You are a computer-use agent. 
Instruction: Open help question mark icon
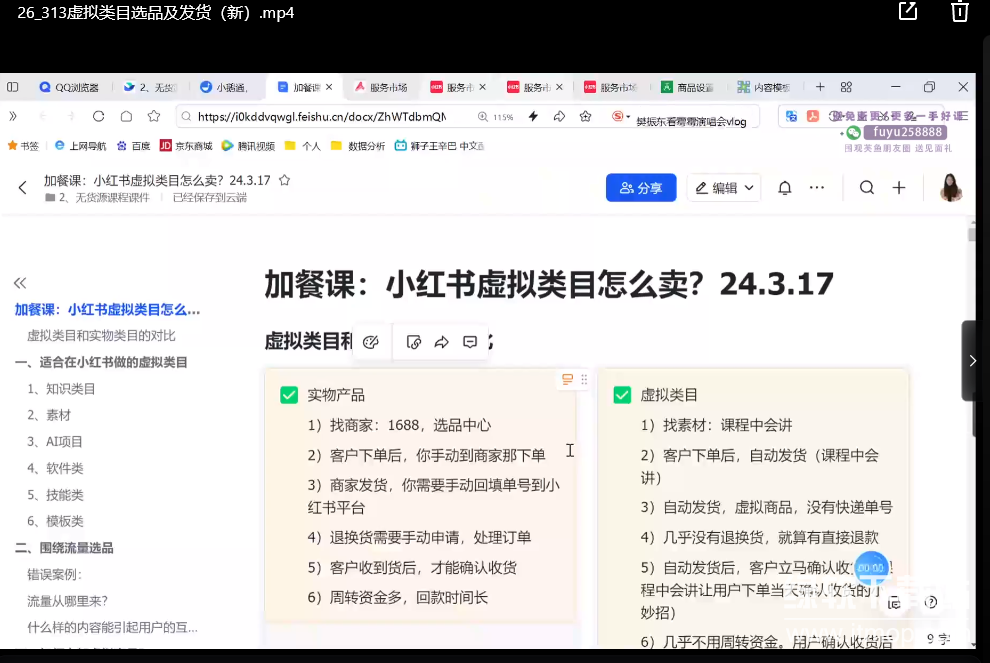931,602
